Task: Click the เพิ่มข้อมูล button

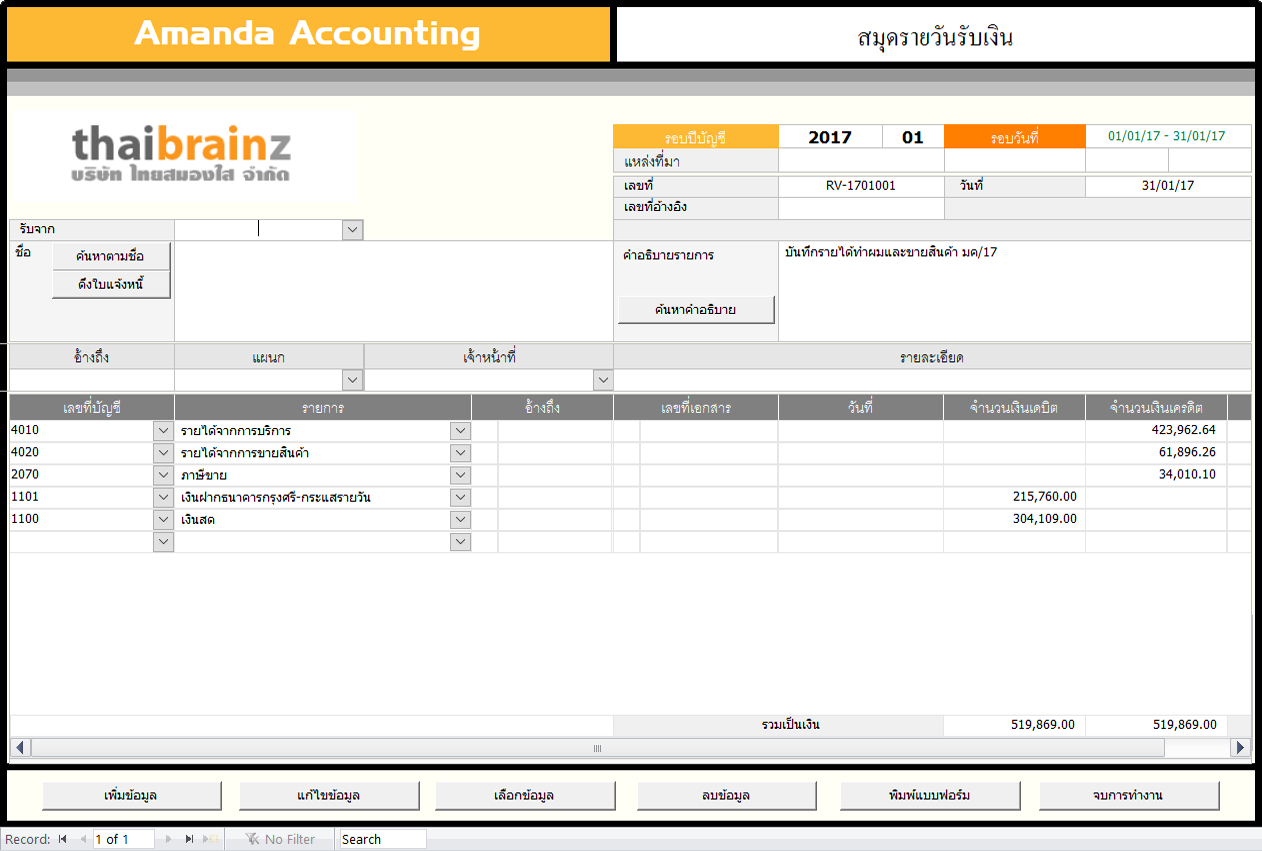Action: pos(131,795)
